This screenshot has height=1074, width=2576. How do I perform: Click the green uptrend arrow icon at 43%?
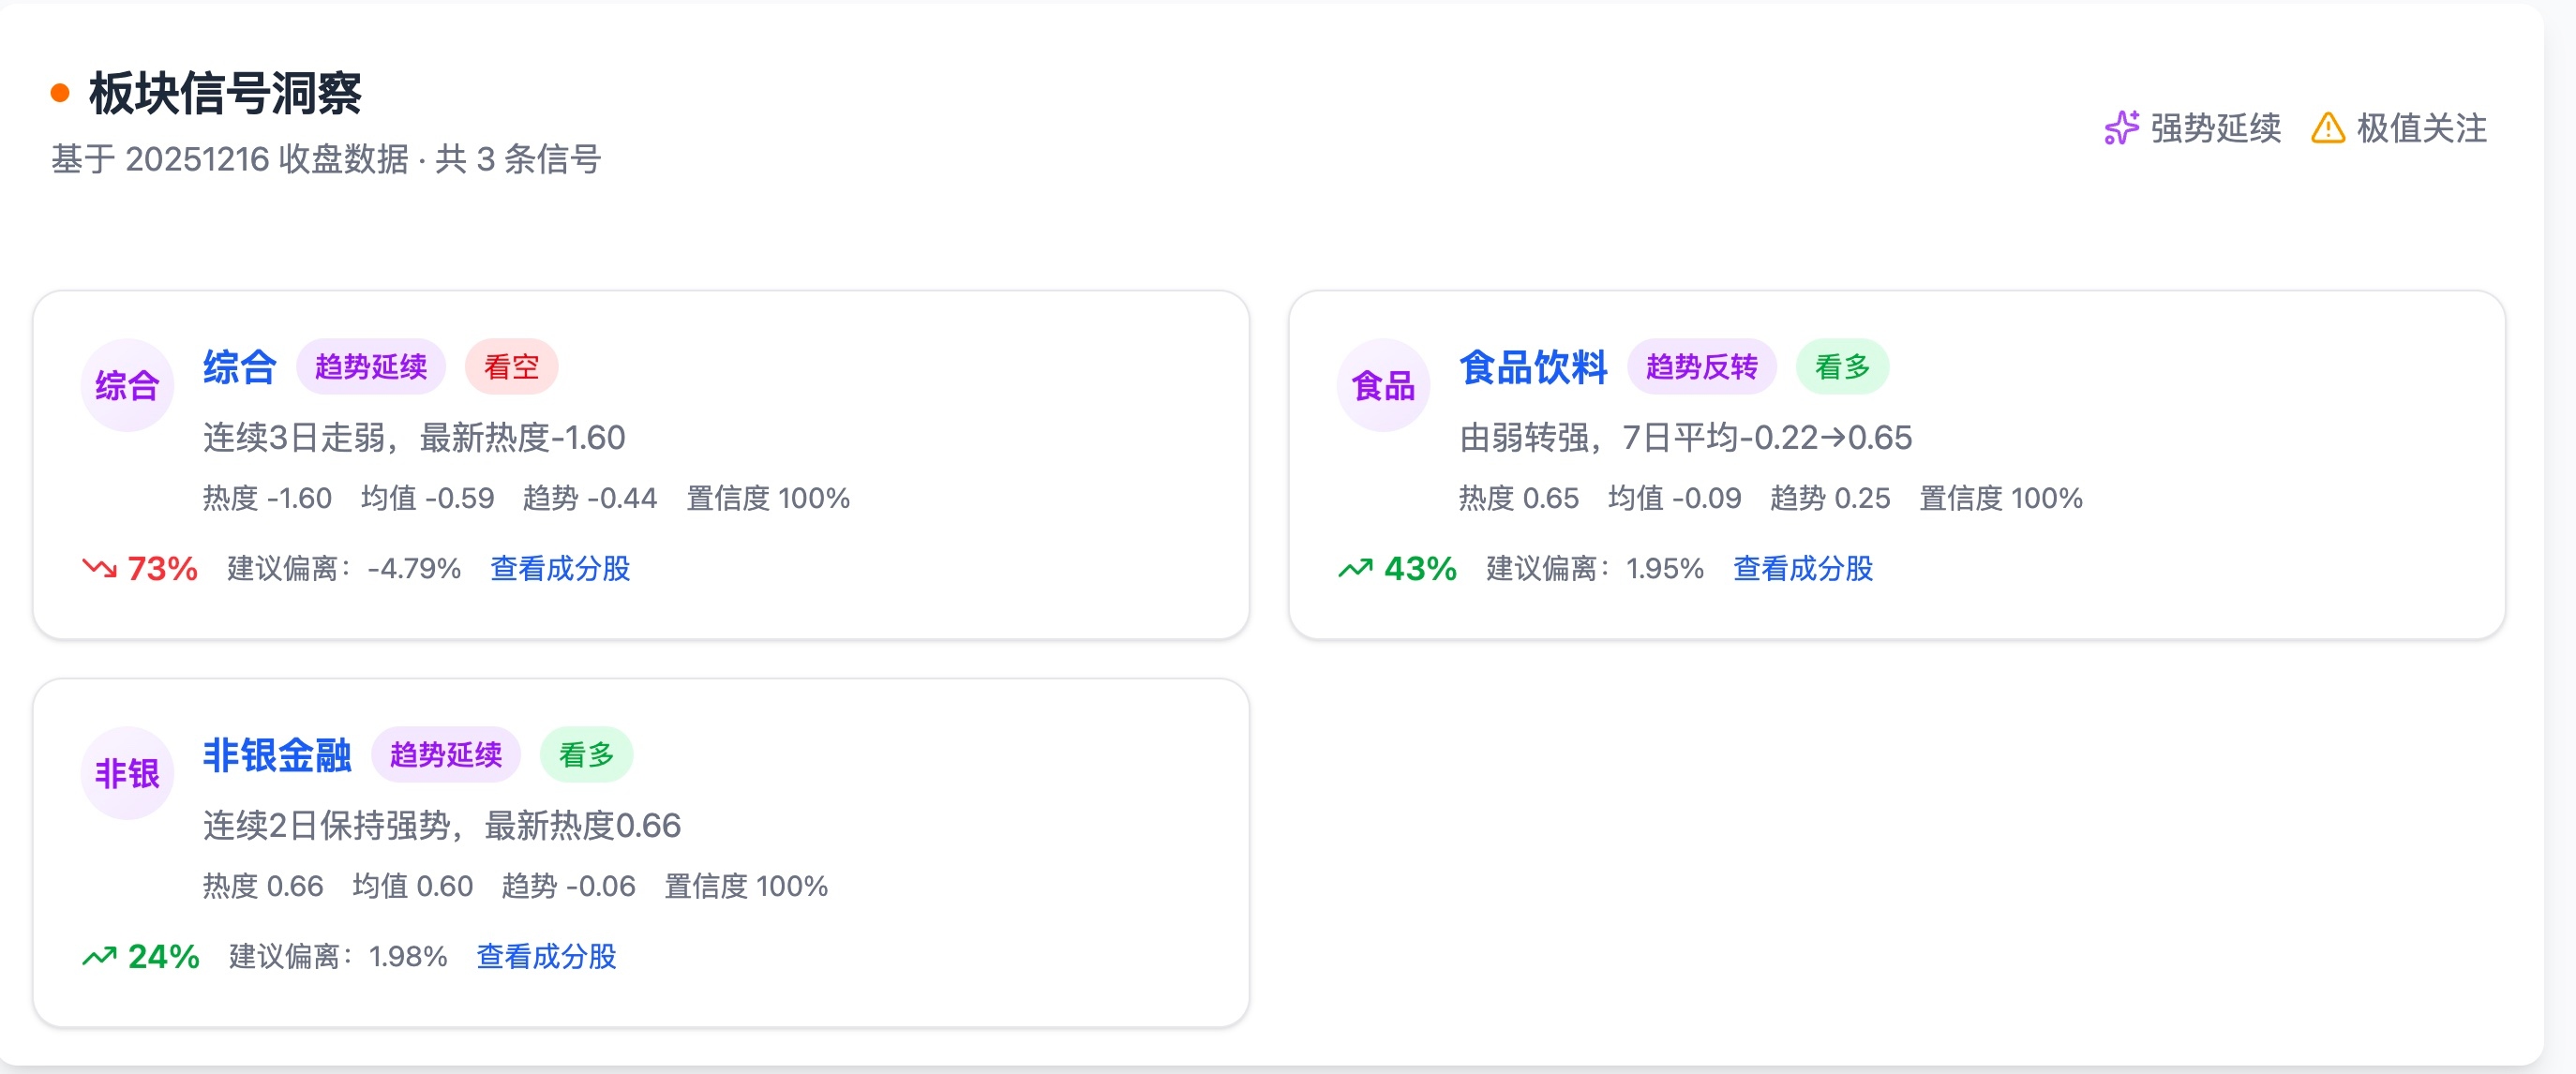(x=1356, y=568)
